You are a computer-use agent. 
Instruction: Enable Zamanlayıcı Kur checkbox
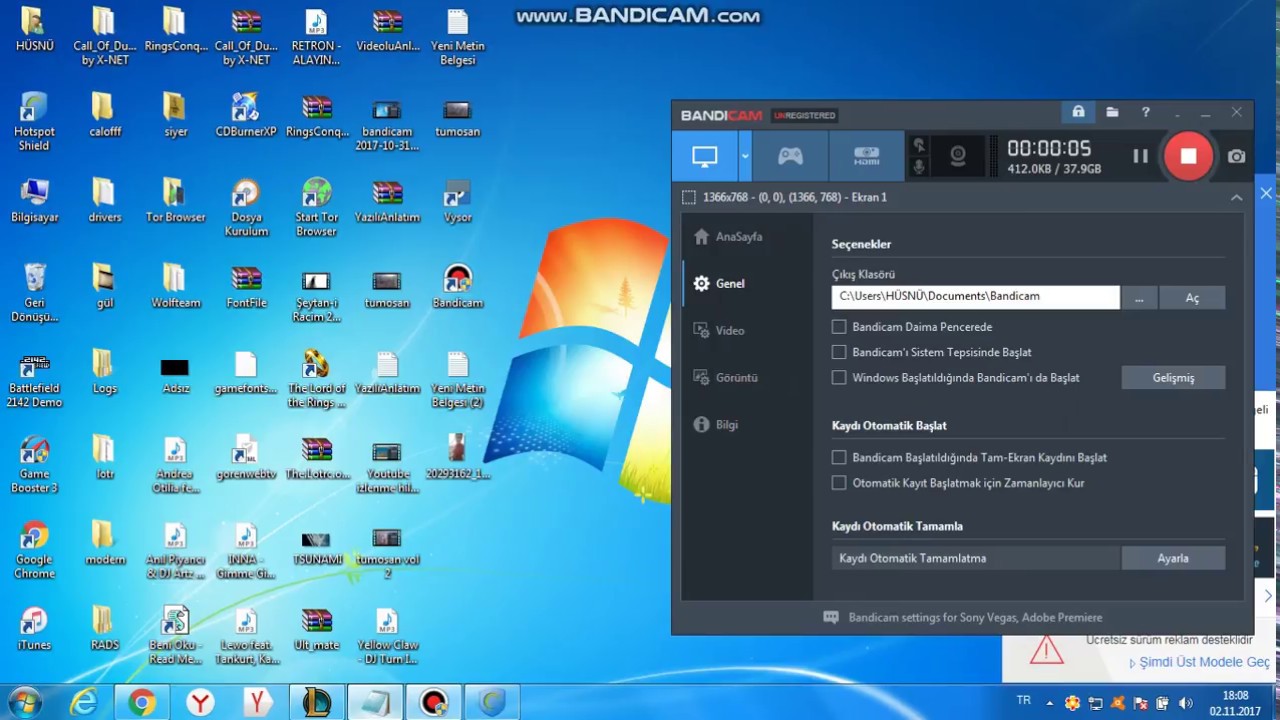coord(839,483)
